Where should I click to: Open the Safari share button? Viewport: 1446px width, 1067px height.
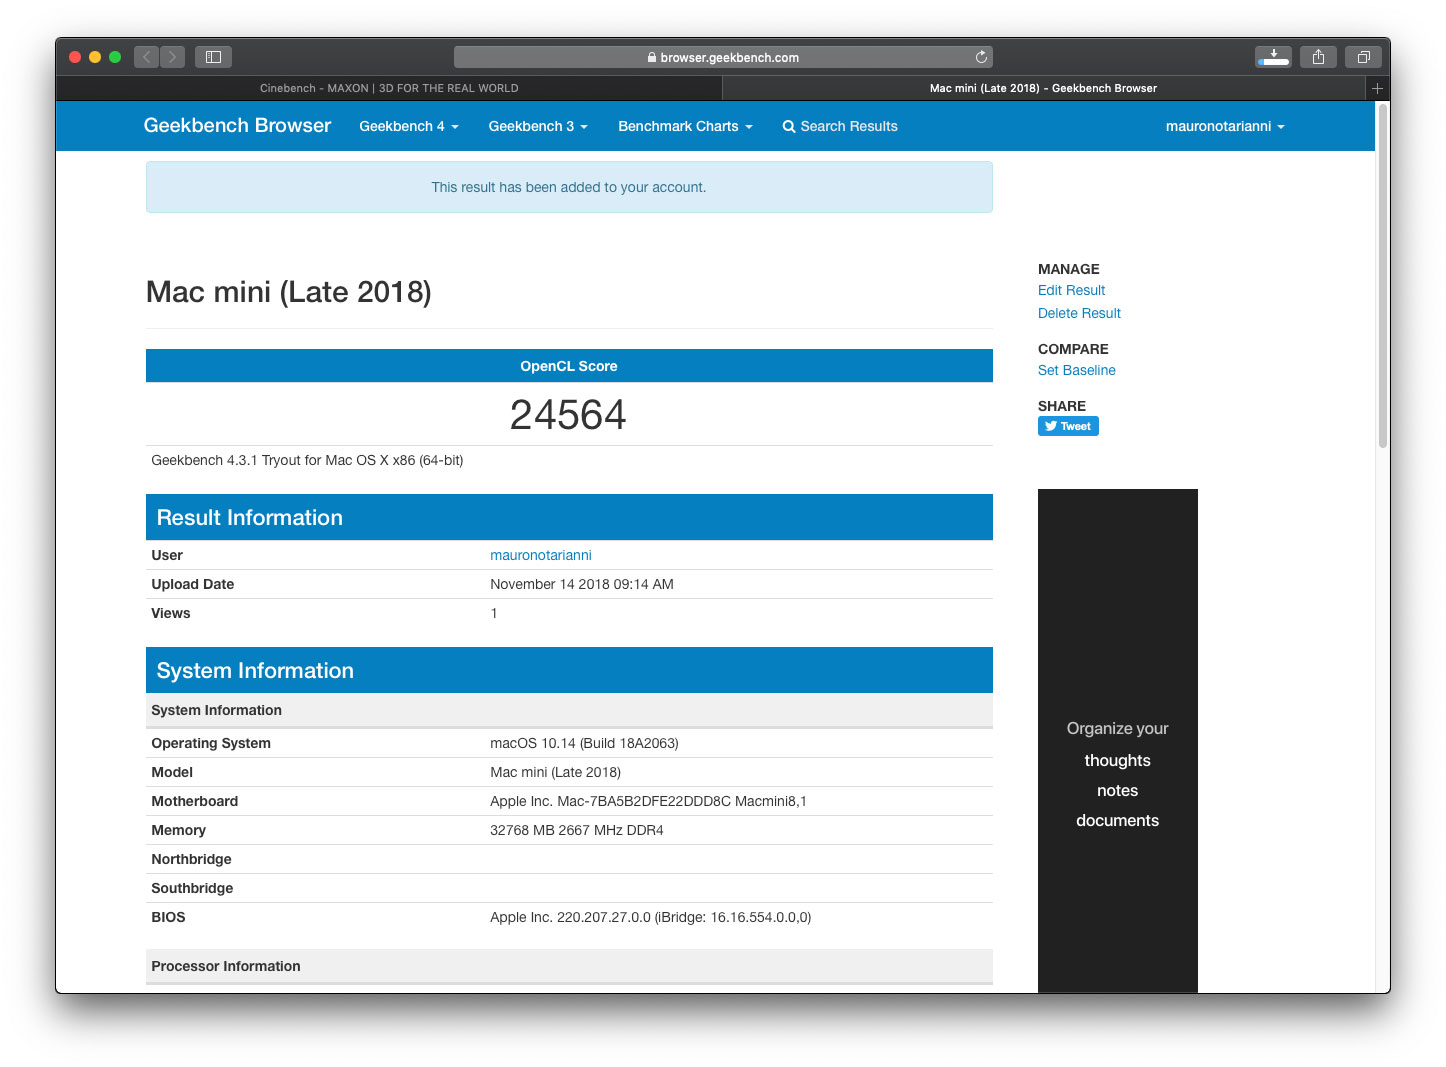(x=1318, y=57)
